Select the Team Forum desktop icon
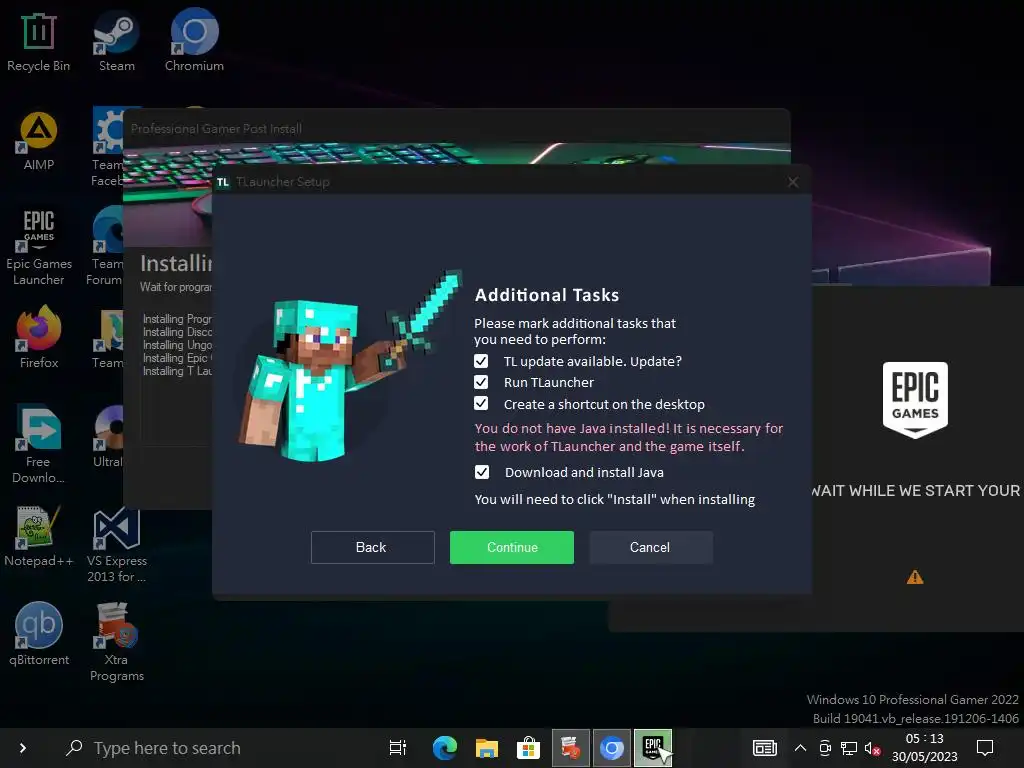This screenshot has height=768, width=1024. (x=106, y=247)
